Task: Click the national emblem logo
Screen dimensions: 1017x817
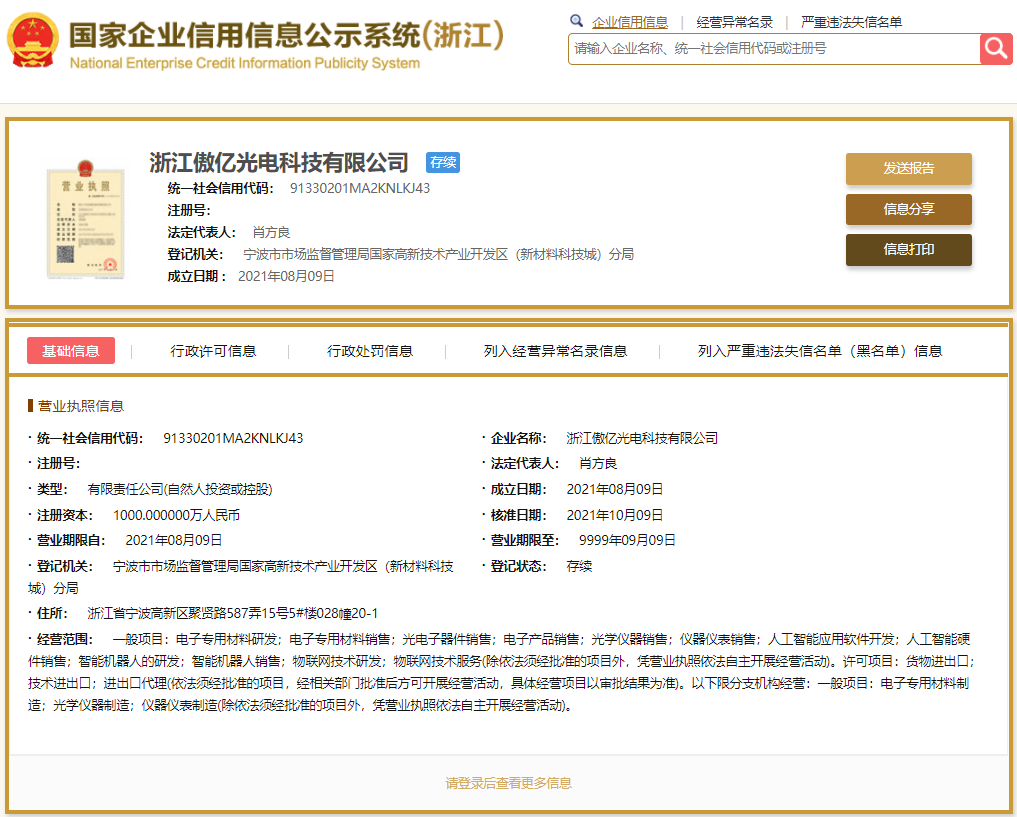Action: 32,41
